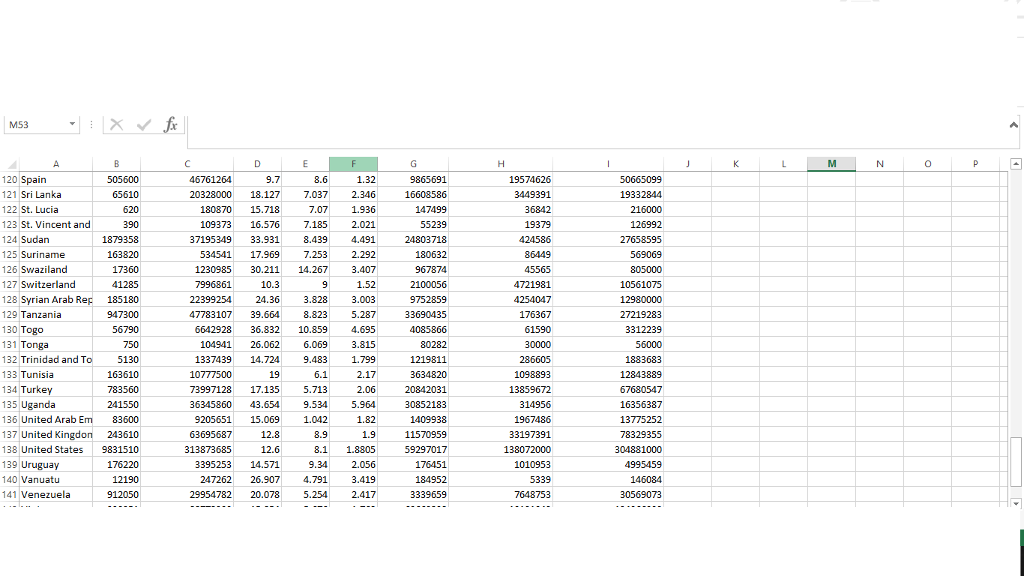
Task: Select the highlighted column F header
Action: (x=353, y=164)
